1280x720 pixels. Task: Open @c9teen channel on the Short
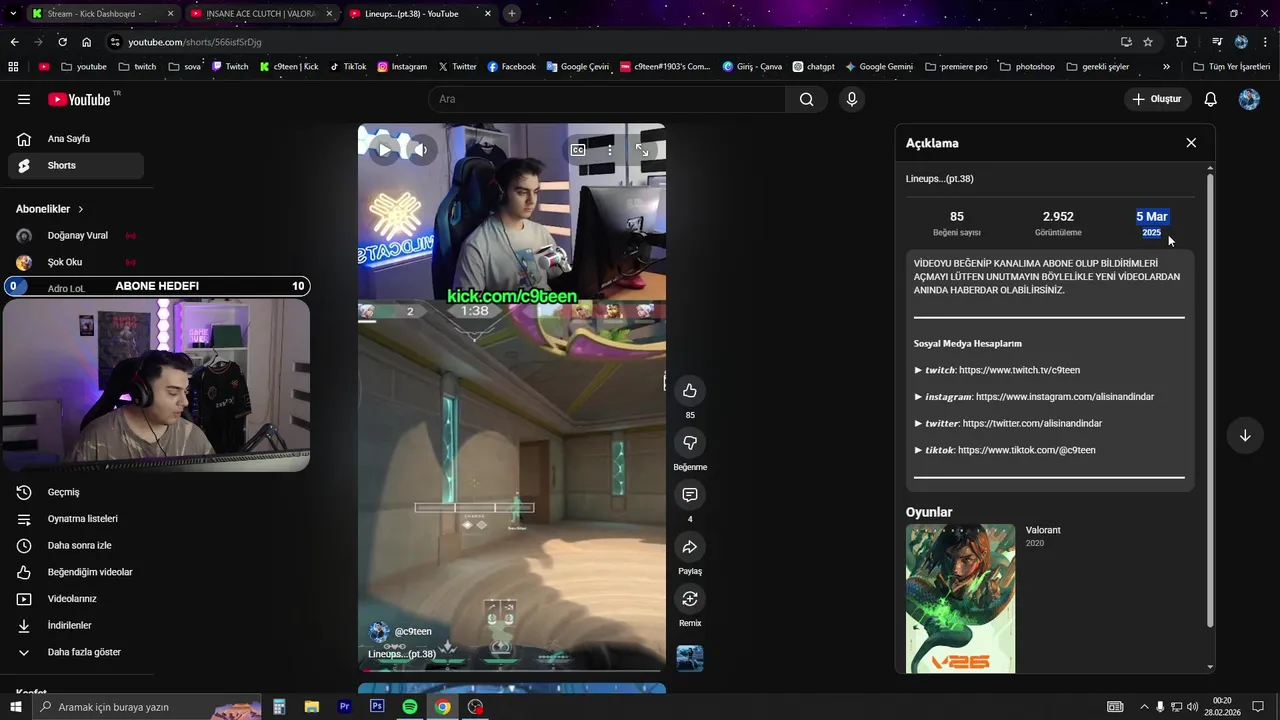[413, 631]
